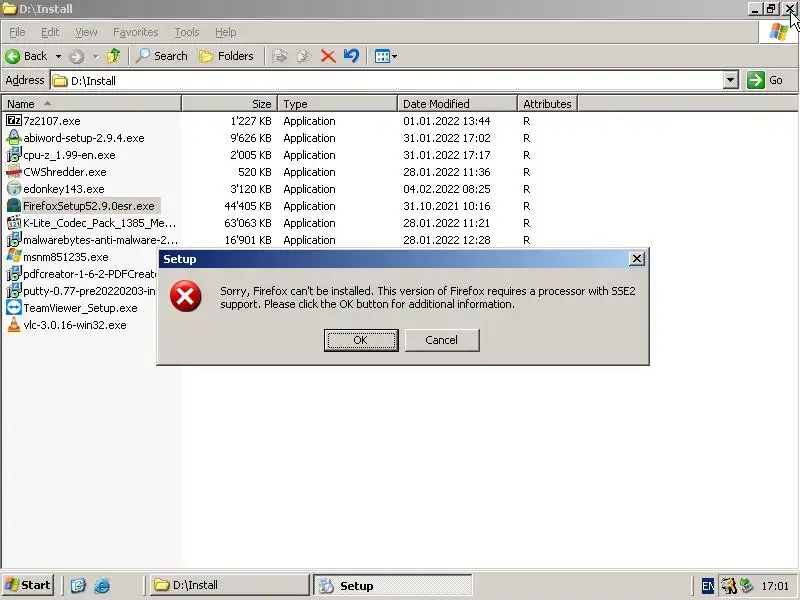Open the View menu
This screenshot has height=600, width=800.
click(86, 32)
